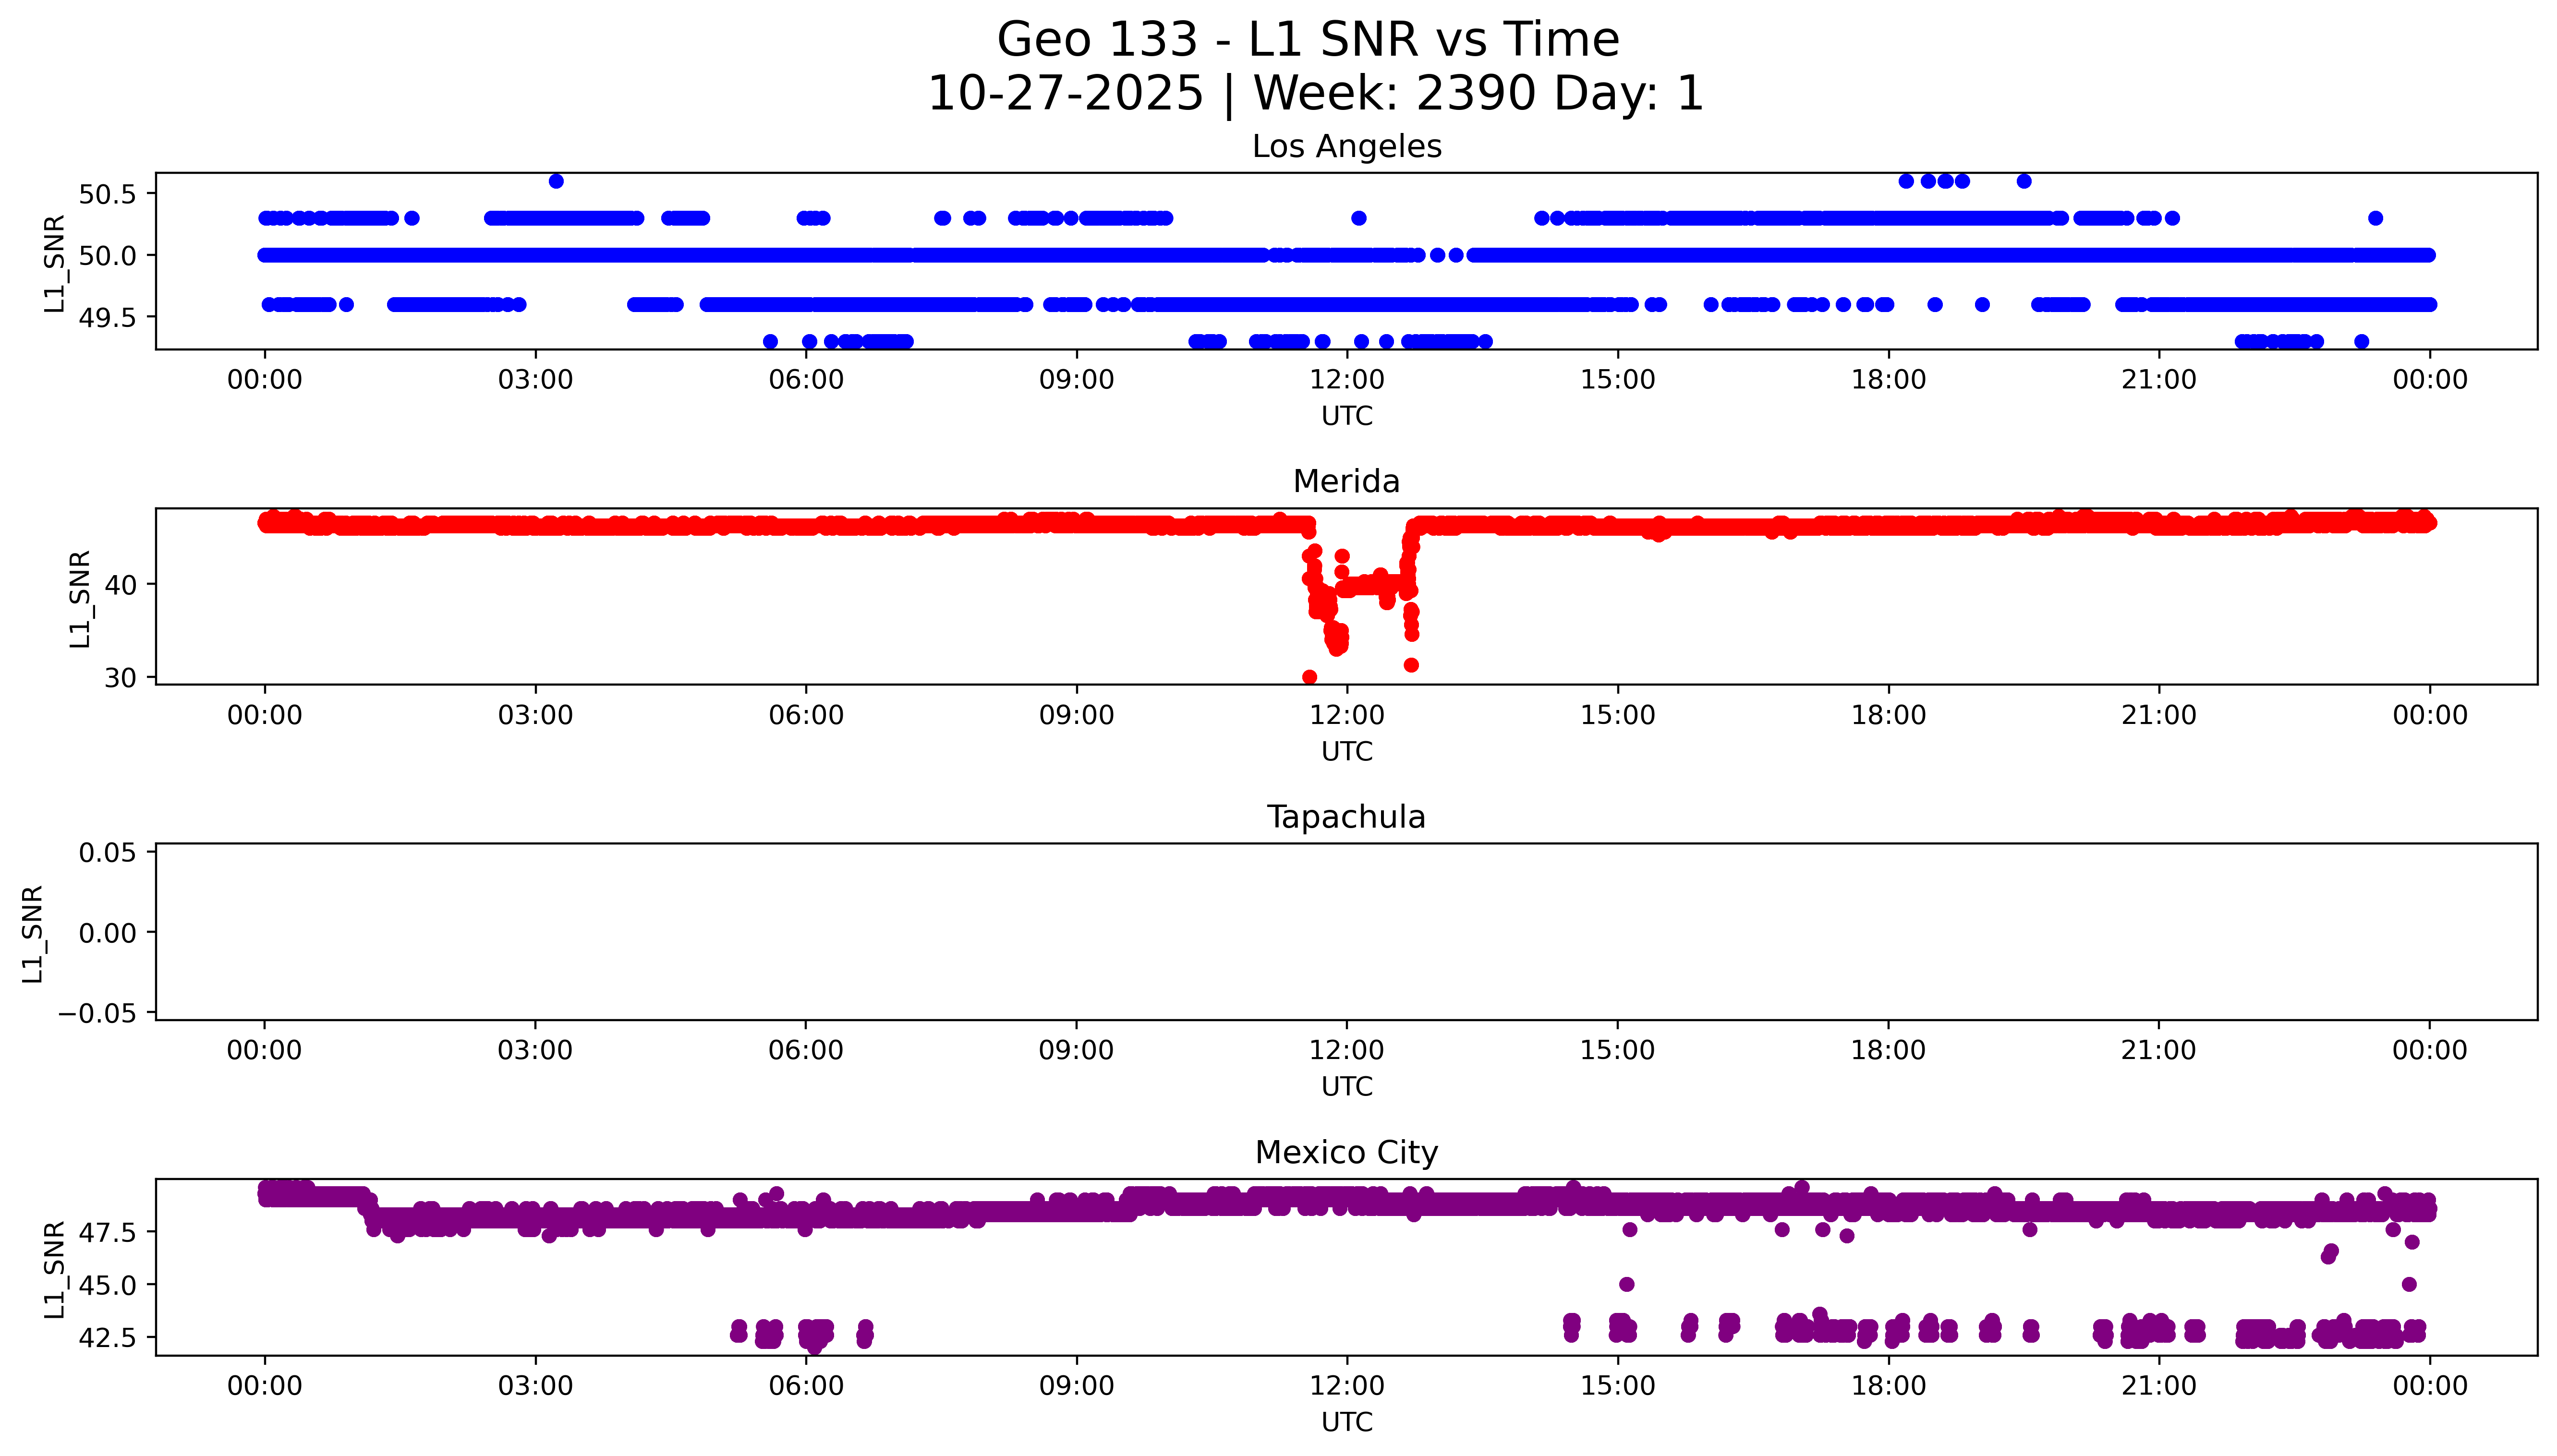Click the lowest red outlier point in Merida dip
Viewport: 2557px width, 1456px height.
click(1309, 677)
